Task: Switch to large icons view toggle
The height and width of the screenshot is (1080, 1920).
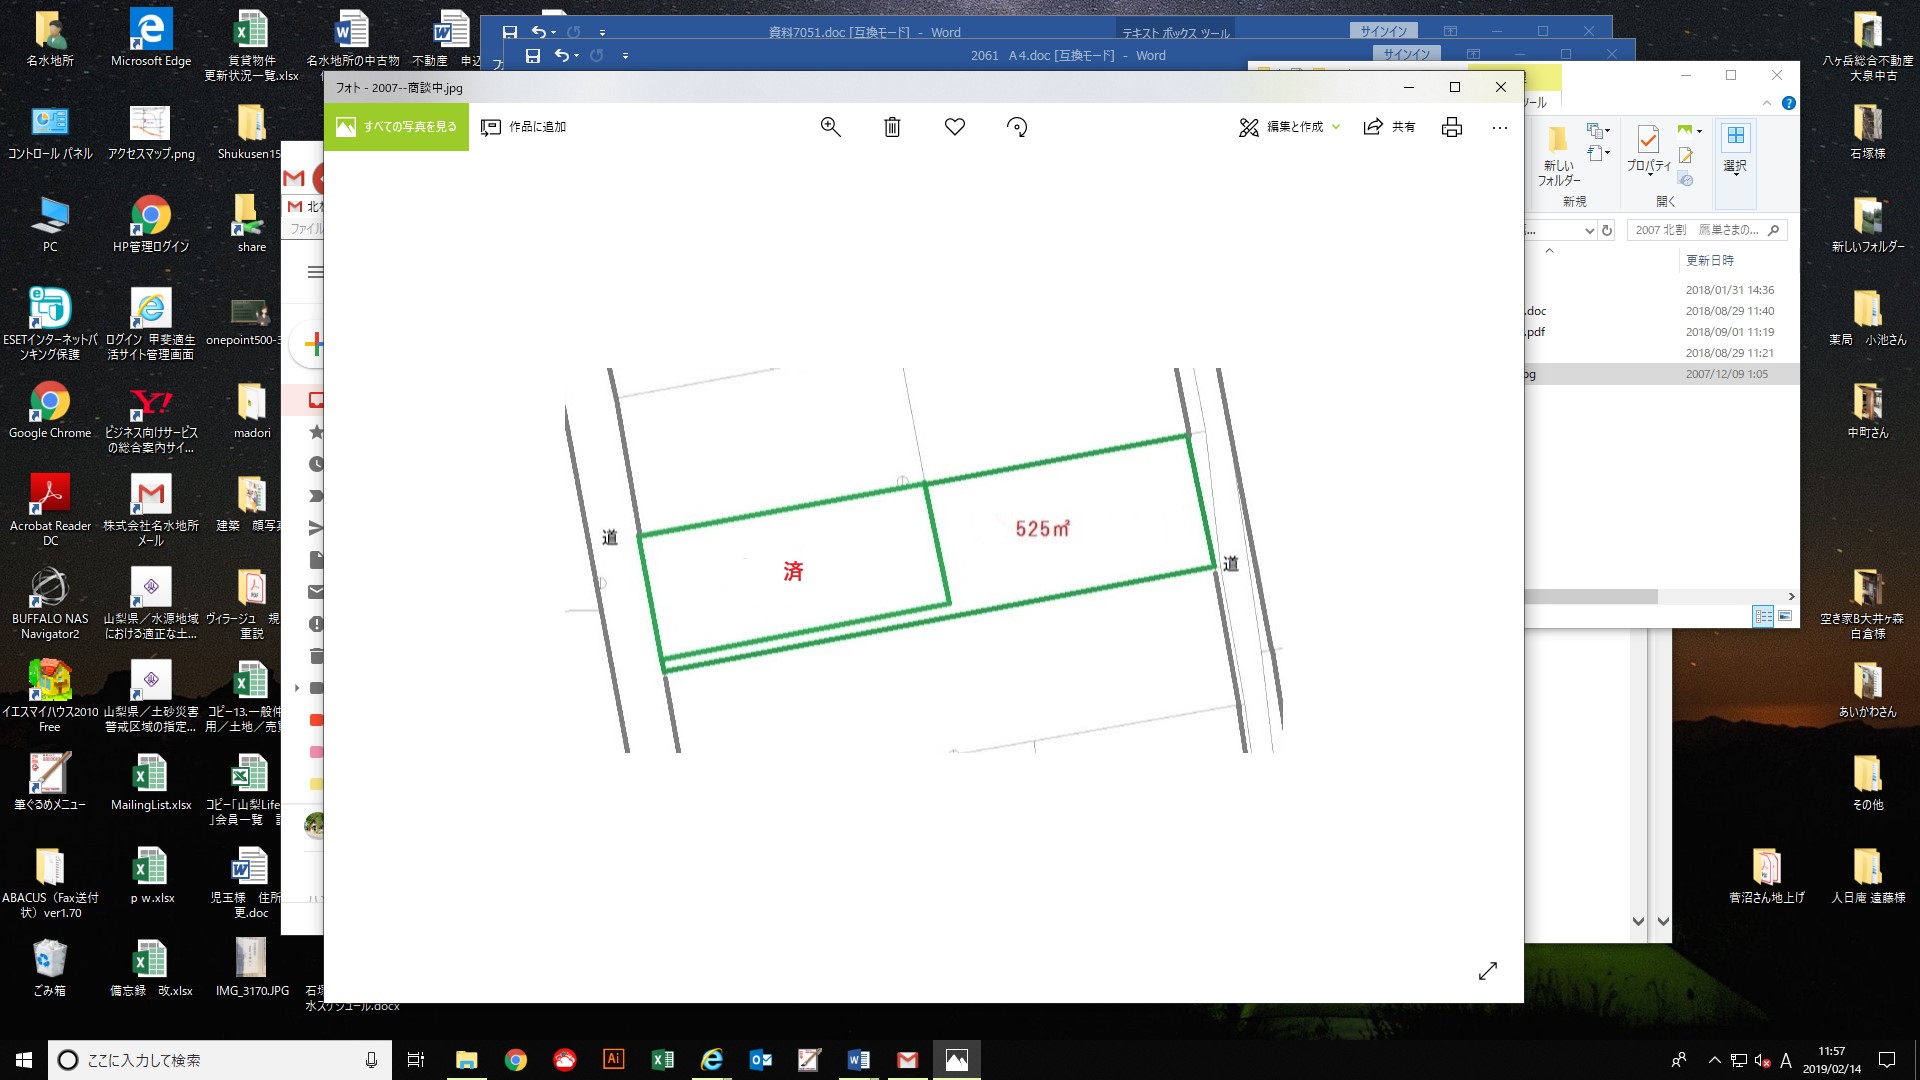Action: [1785, 616]
